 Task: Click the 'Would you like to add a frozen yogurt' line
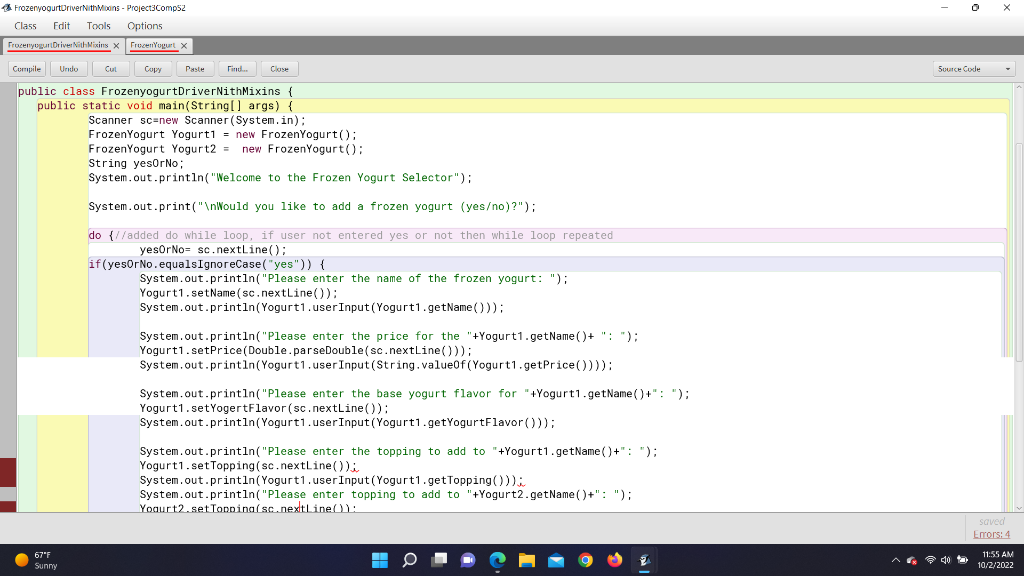click(312, 206)
